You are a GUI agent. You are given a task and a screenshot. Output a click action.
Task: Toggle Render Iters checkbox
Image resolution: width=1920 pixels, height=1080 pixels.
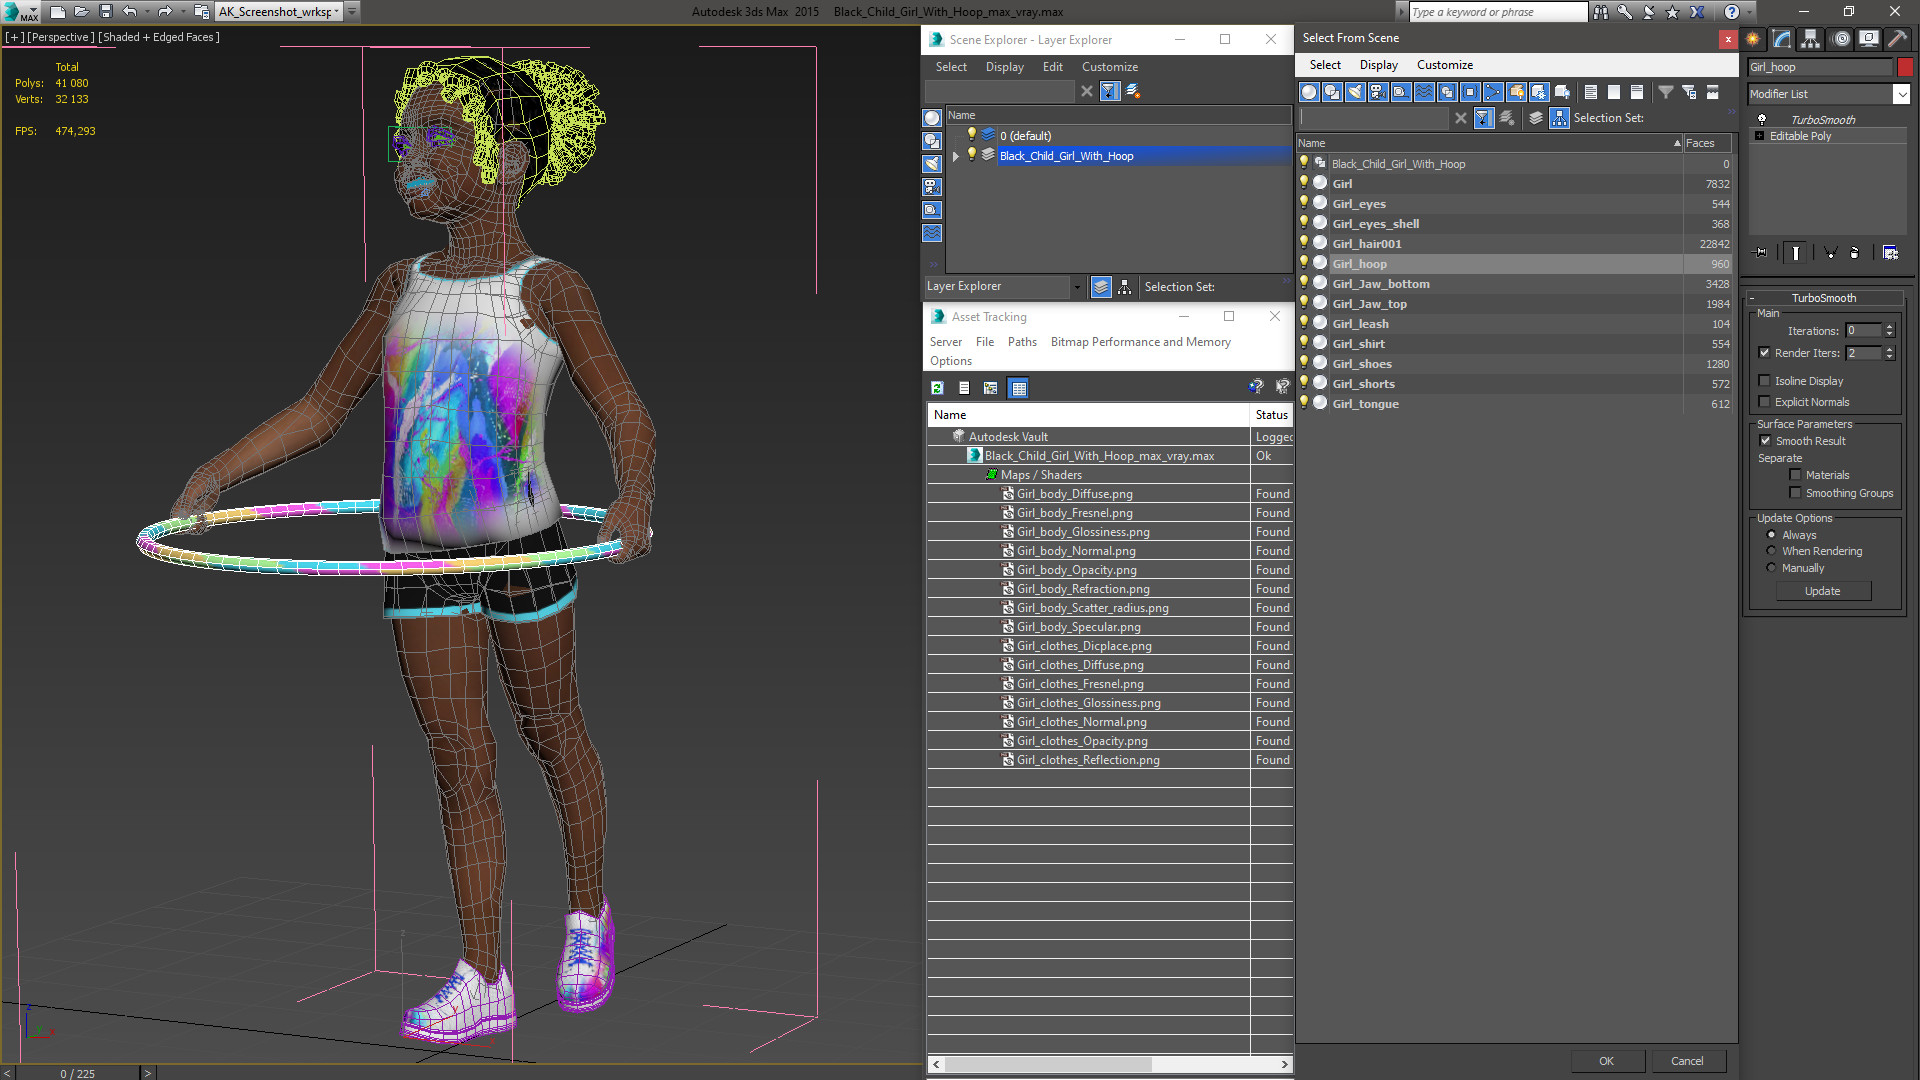click(1764, 352)
